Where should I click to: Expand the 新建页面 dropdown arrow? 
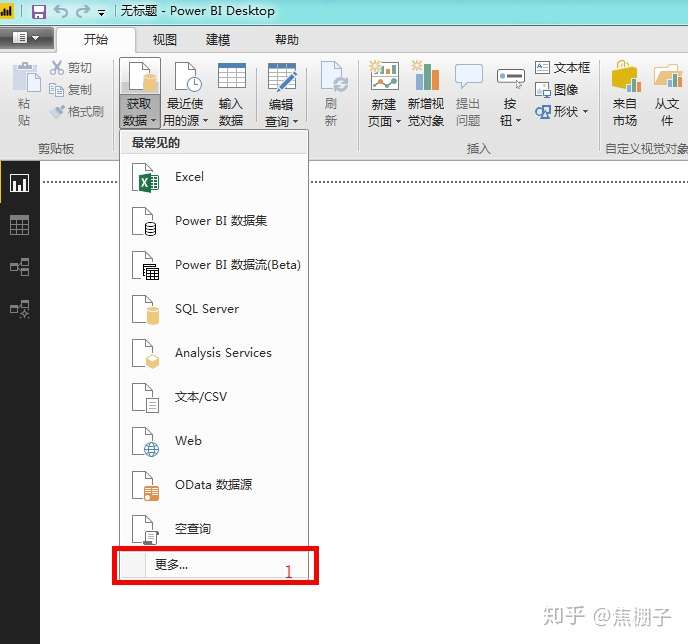pyautogui.click(x=398, y=121)
